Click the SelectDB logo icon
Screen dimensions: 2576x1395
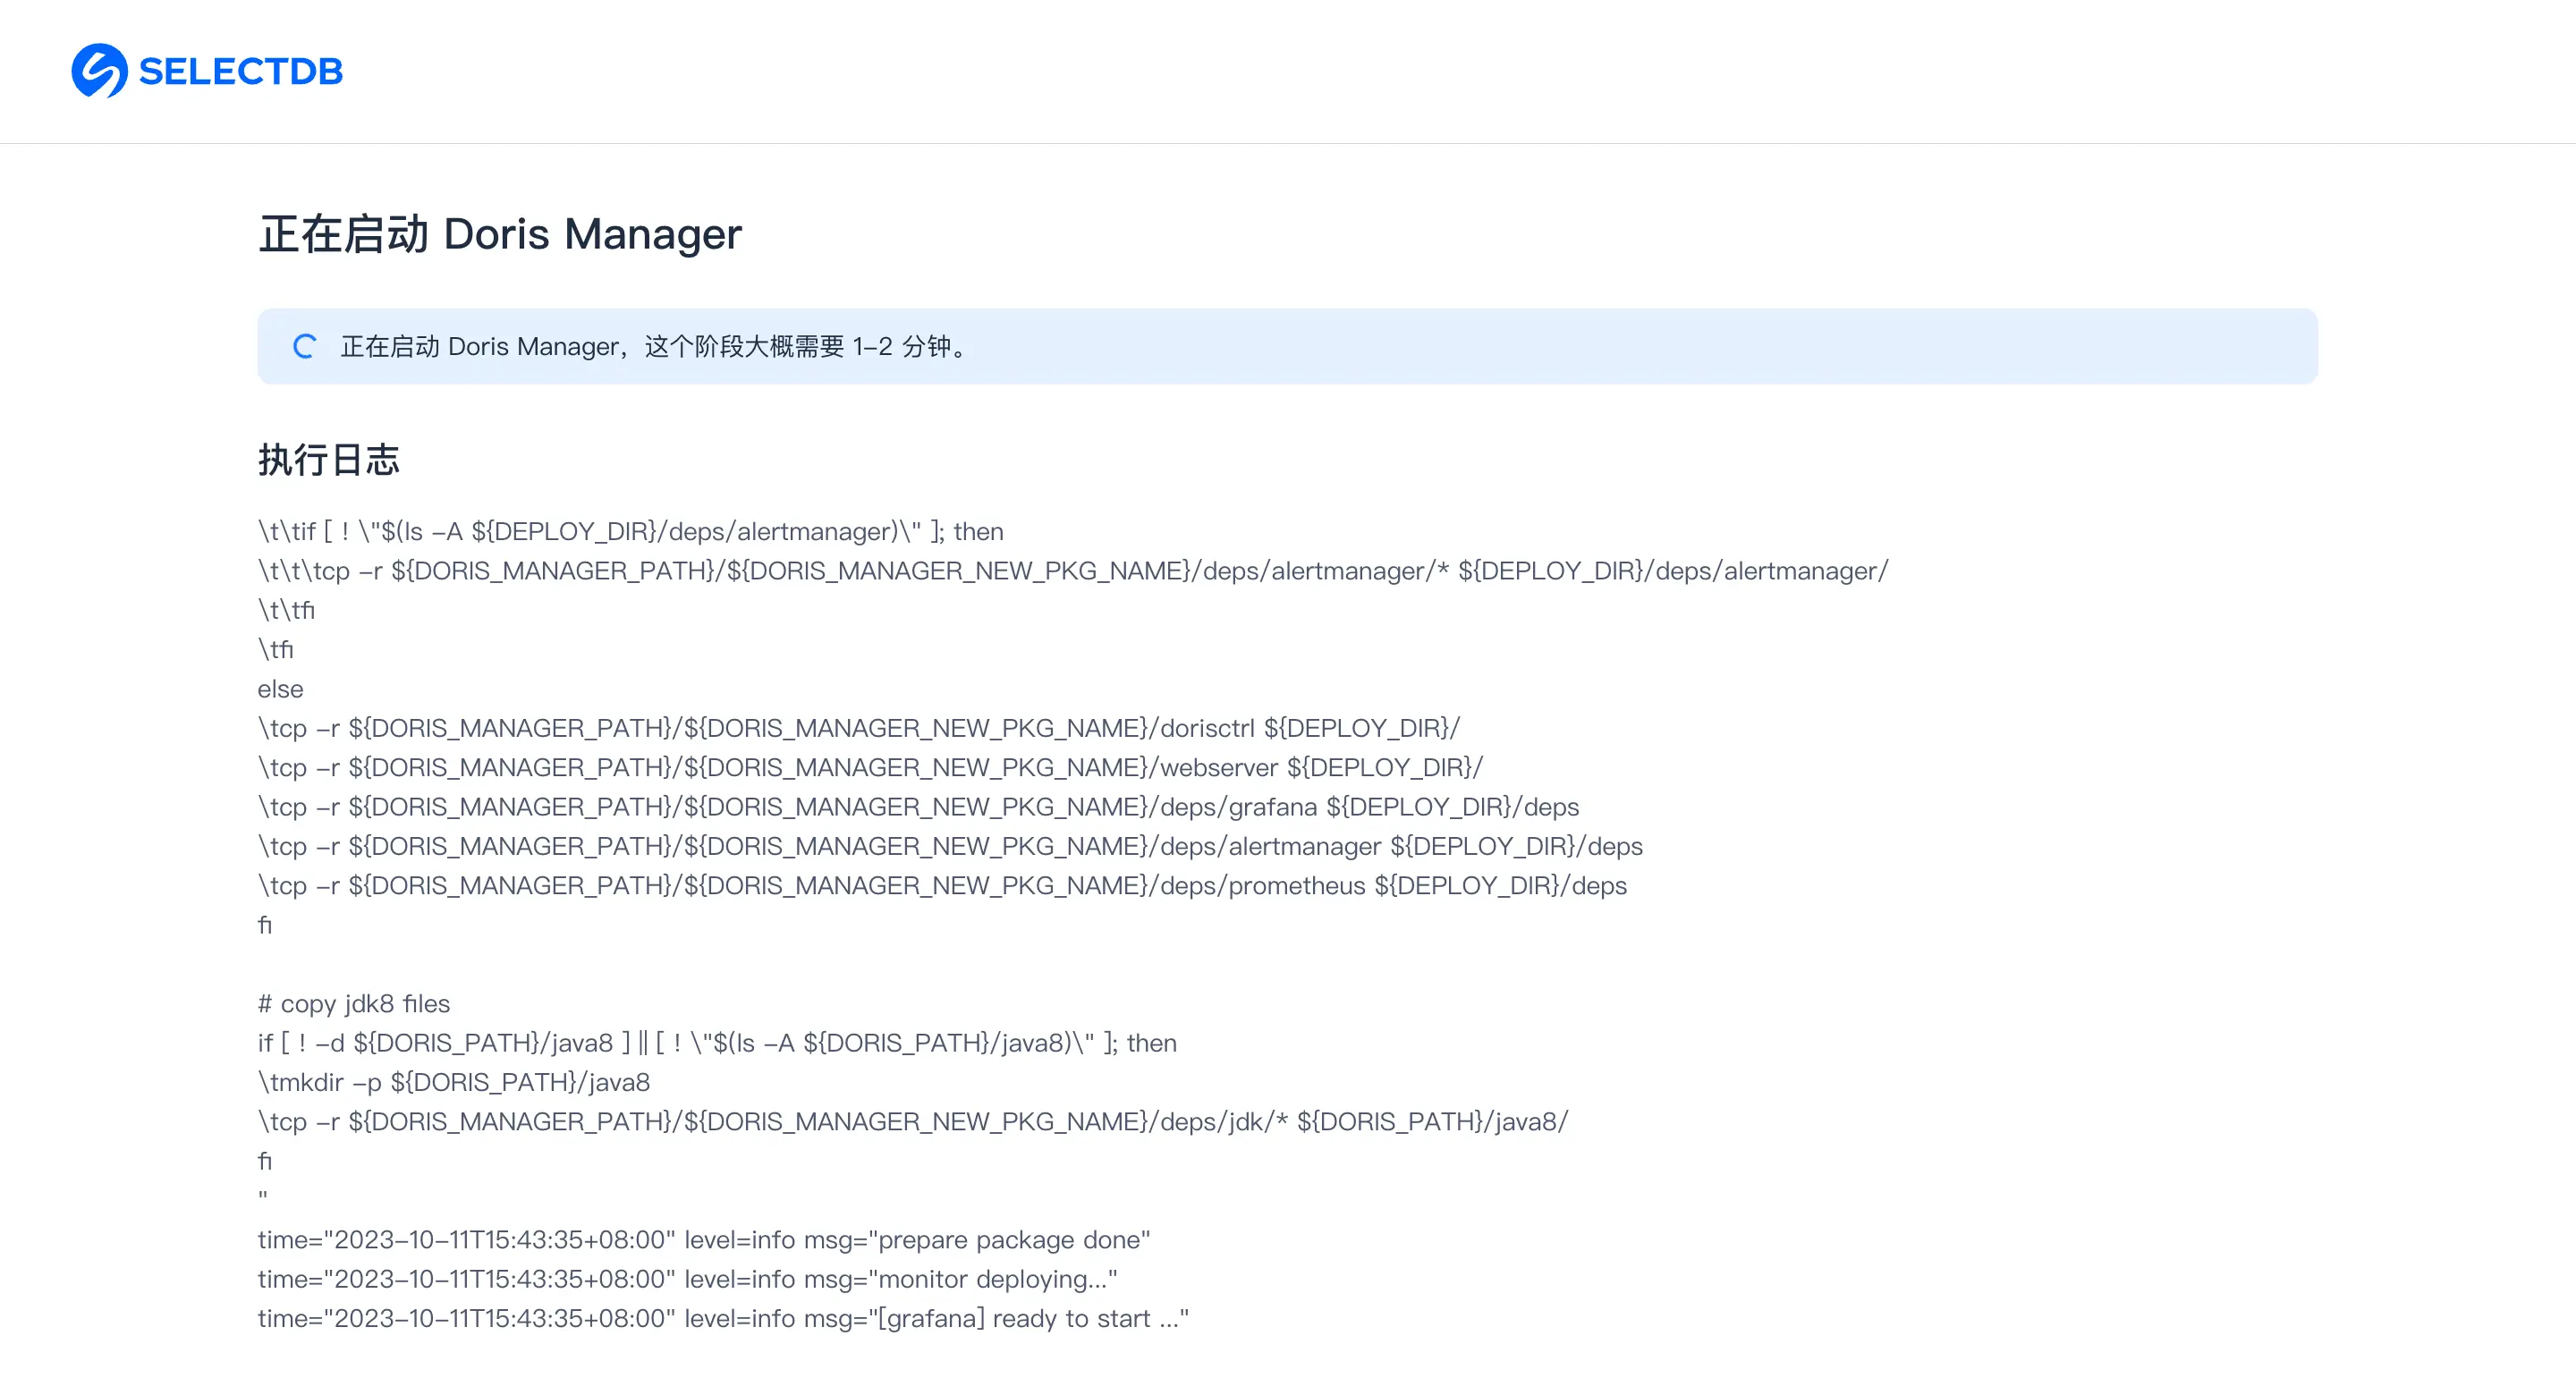pyautogui.click(x=99, y=71)
